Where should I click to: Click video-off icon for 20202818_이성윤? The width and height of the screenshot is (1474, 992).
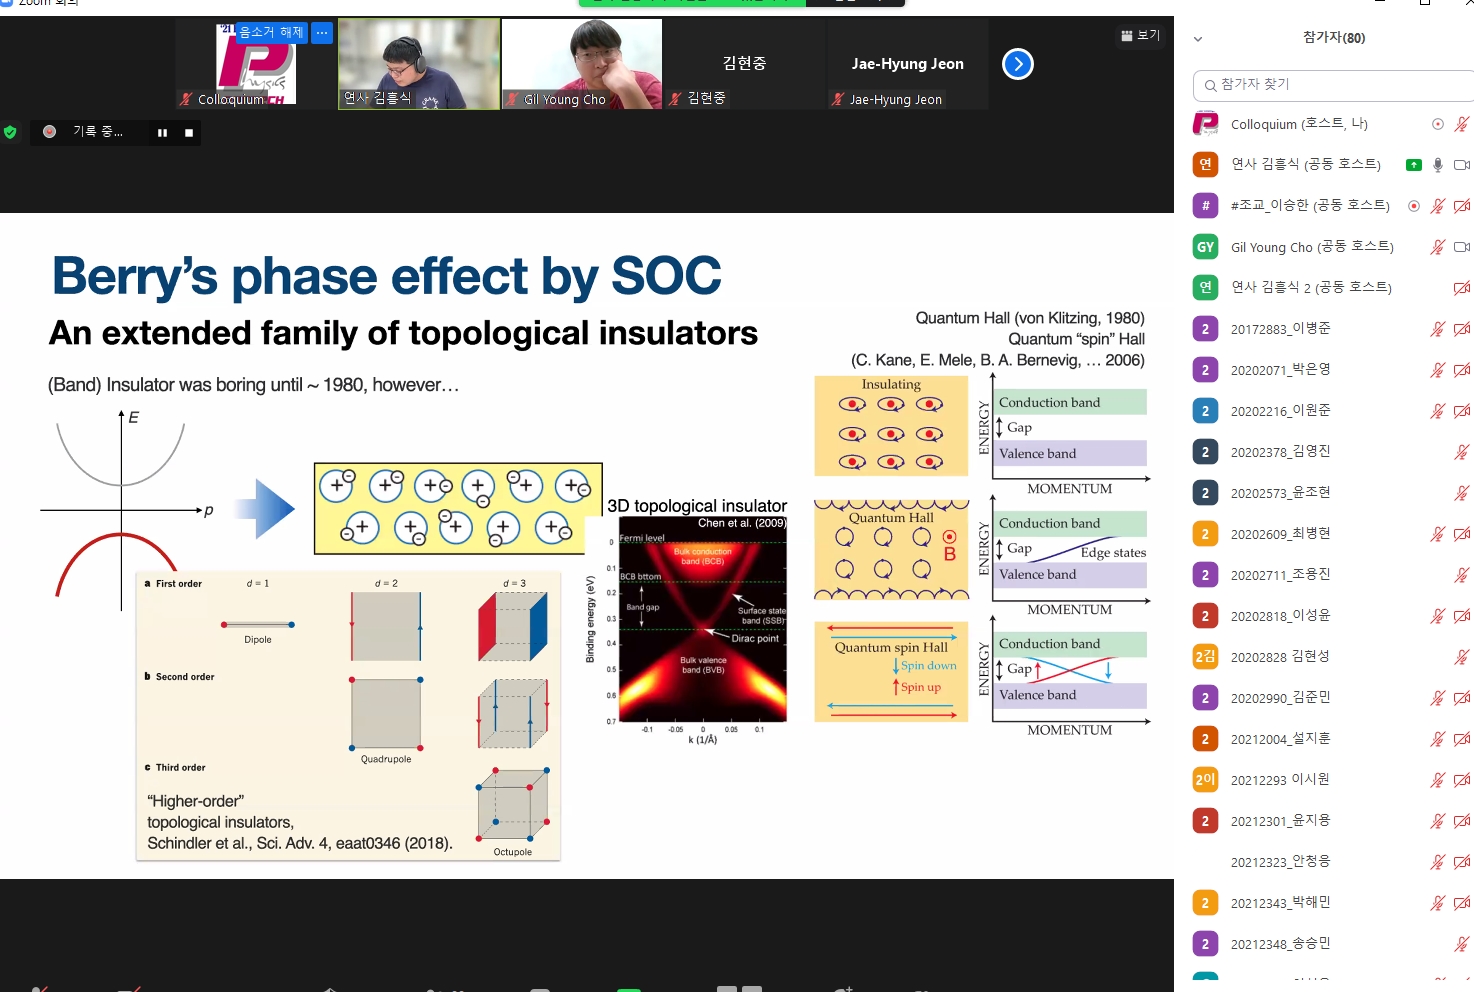pos(1461,616)
